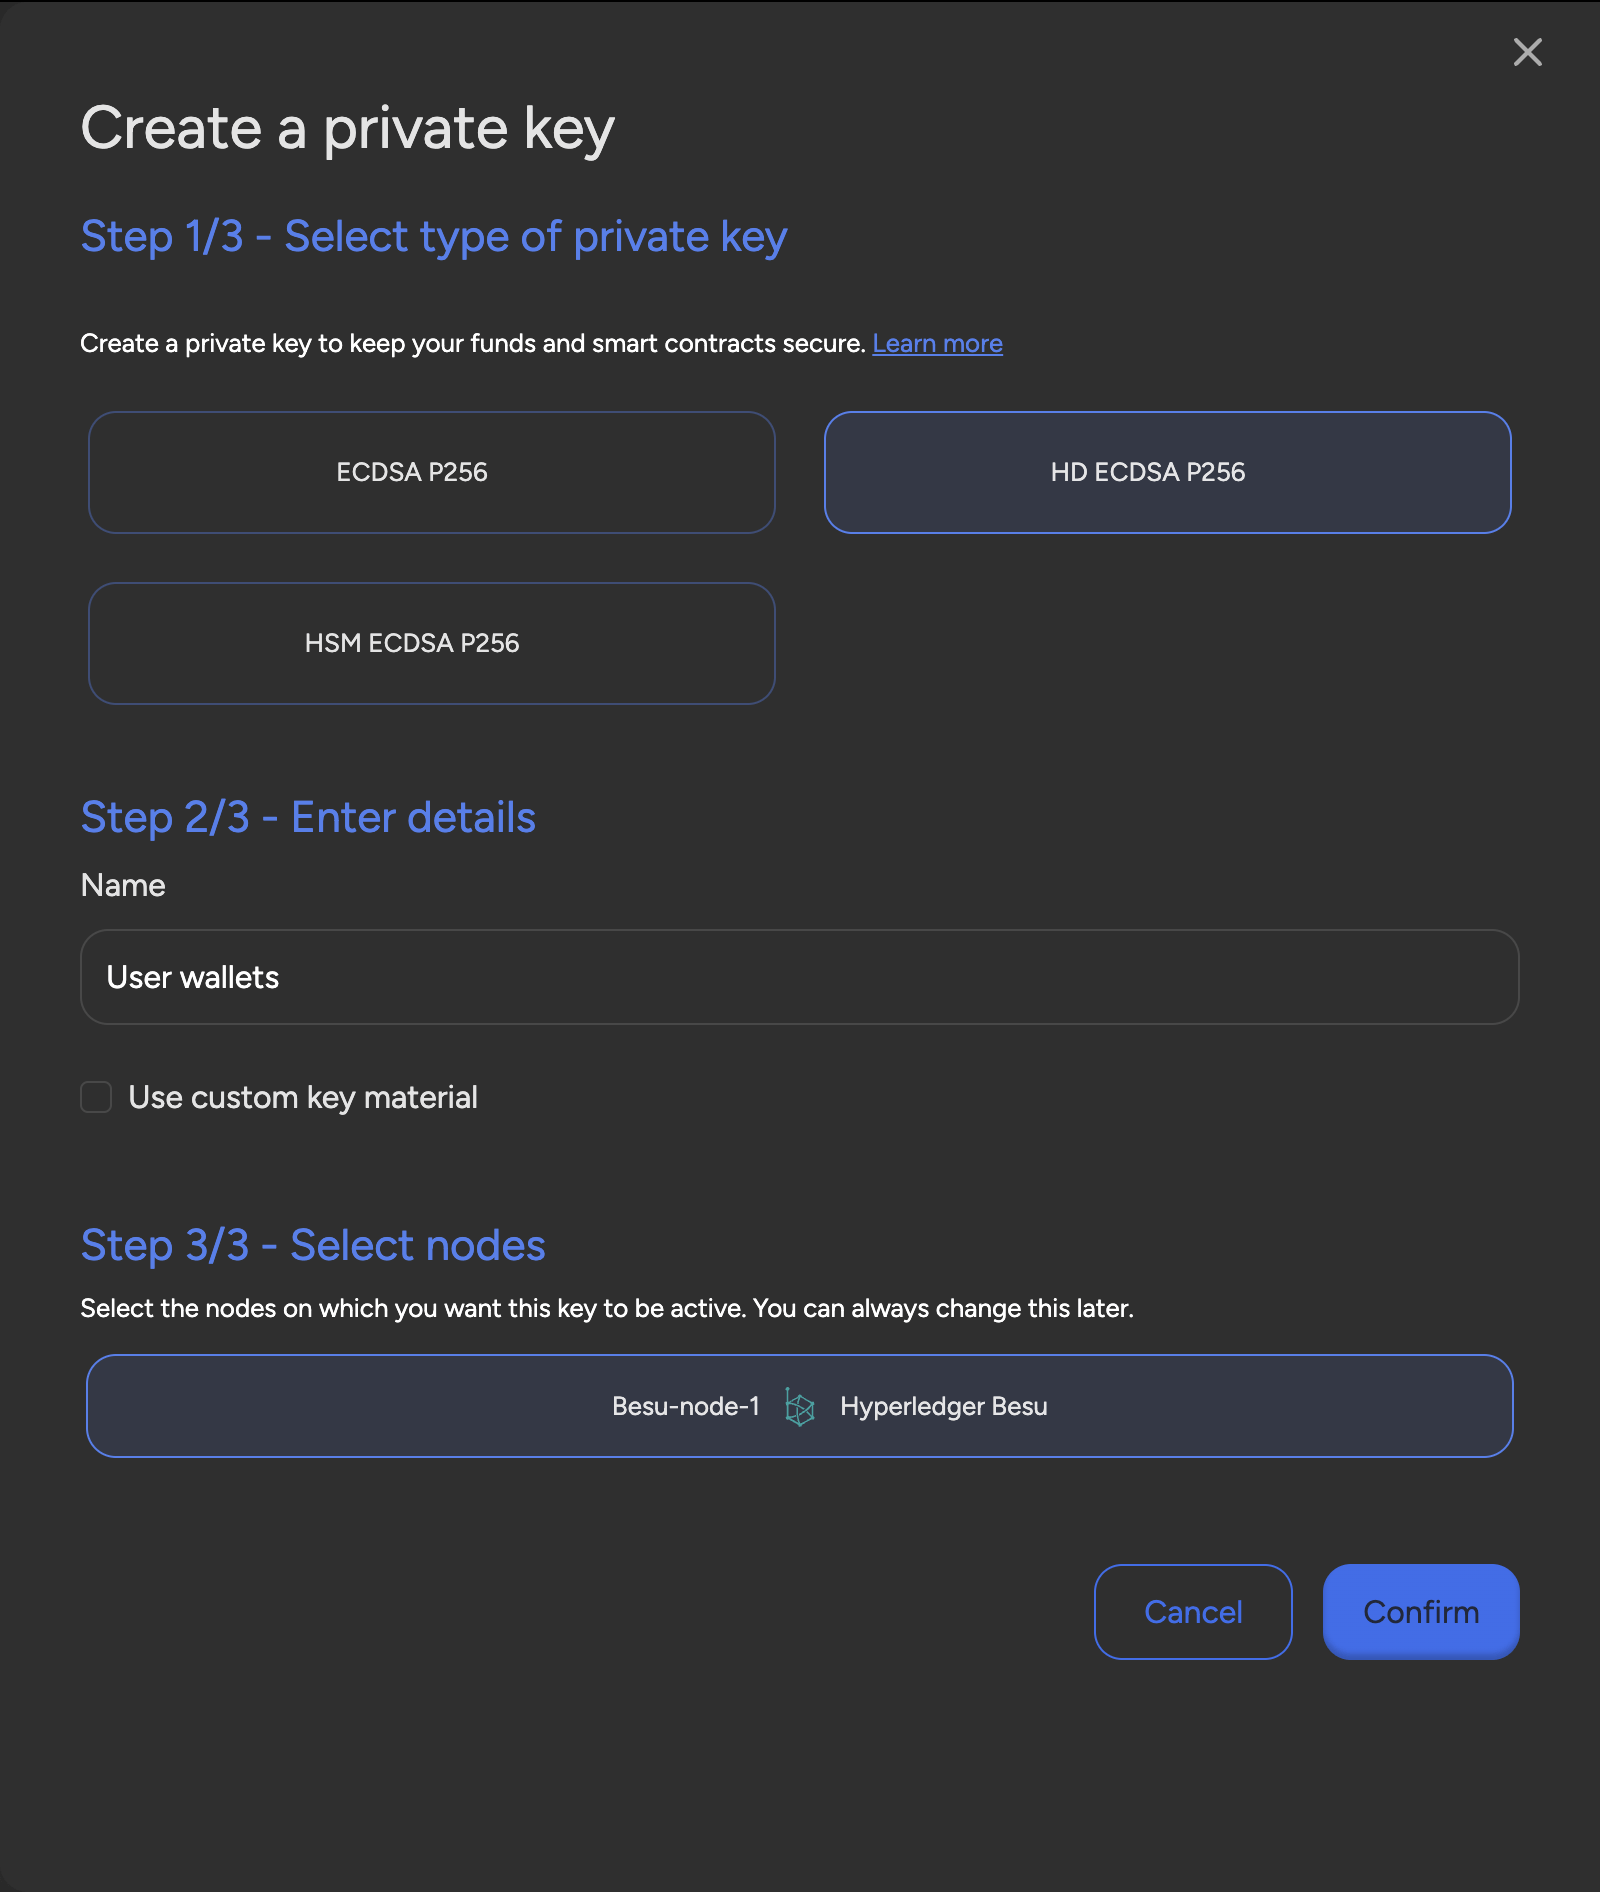This screenshot has width=1600, height=1892.
Task: Click the Hyperledger Besu label text
Action: [943, 1406]
